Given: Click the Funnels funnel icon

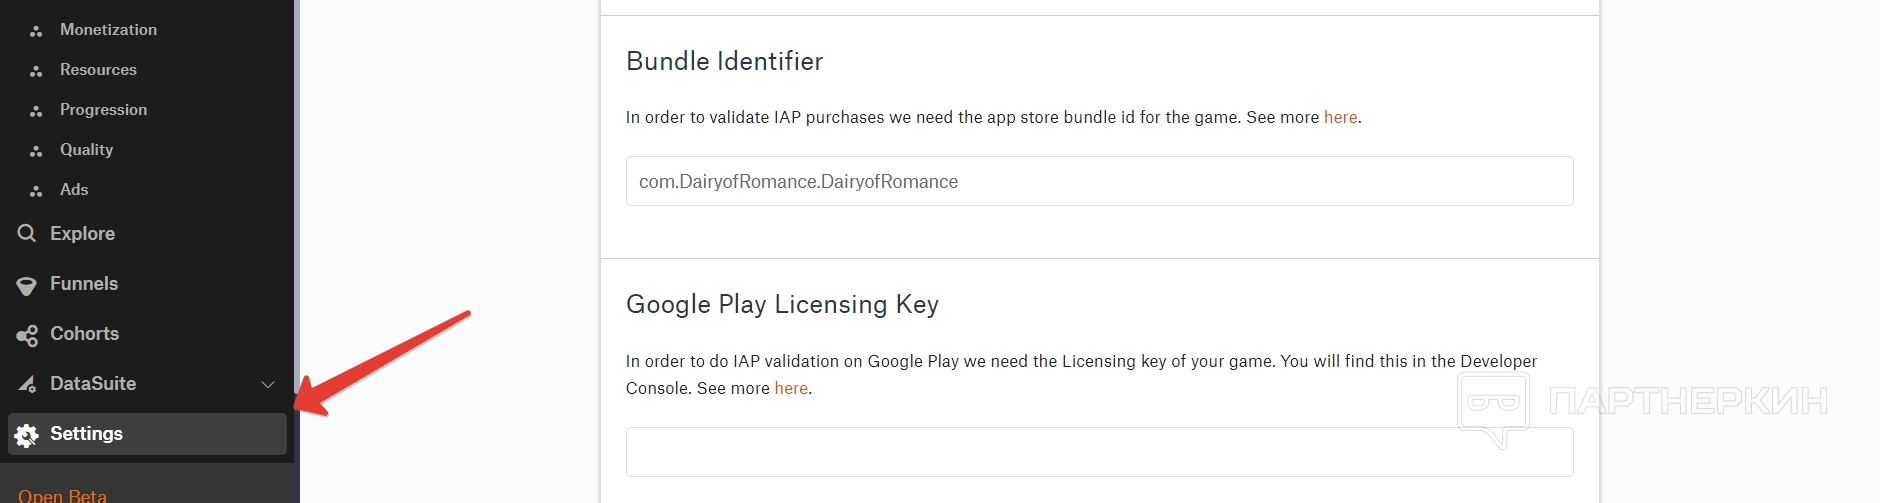Looking at the screenshot, I should (27, 285).
